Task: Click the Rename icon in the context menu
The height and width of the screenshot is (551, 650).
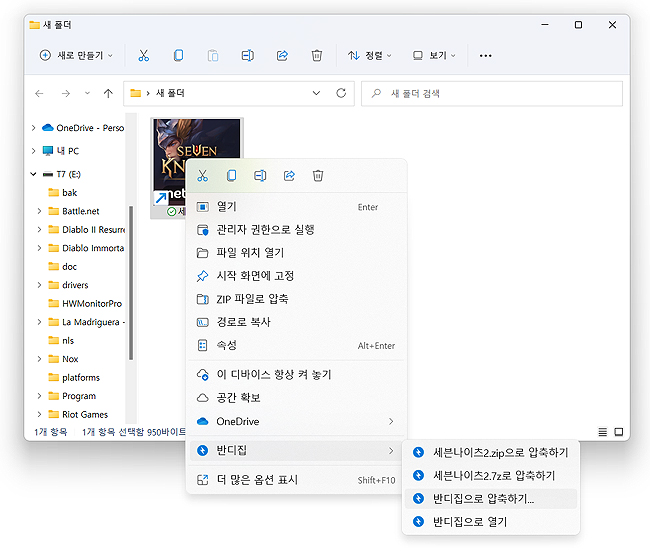Action: [260, 176]
